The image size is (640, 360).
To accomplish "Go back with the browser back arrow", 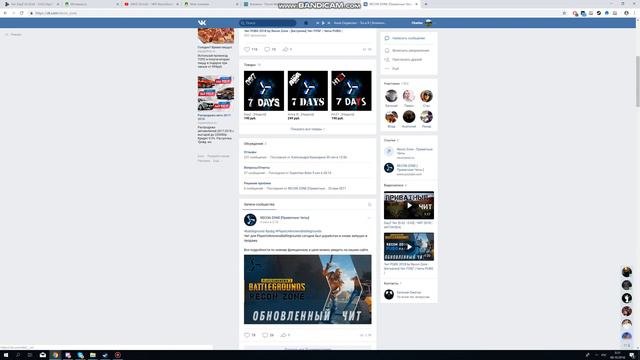I will (x=5, y=13).
